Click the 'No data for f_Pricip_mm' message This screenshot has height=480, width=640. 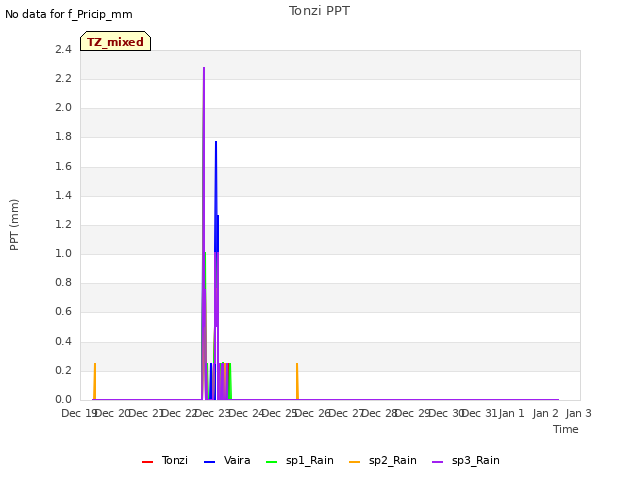[x=69, y=14]
